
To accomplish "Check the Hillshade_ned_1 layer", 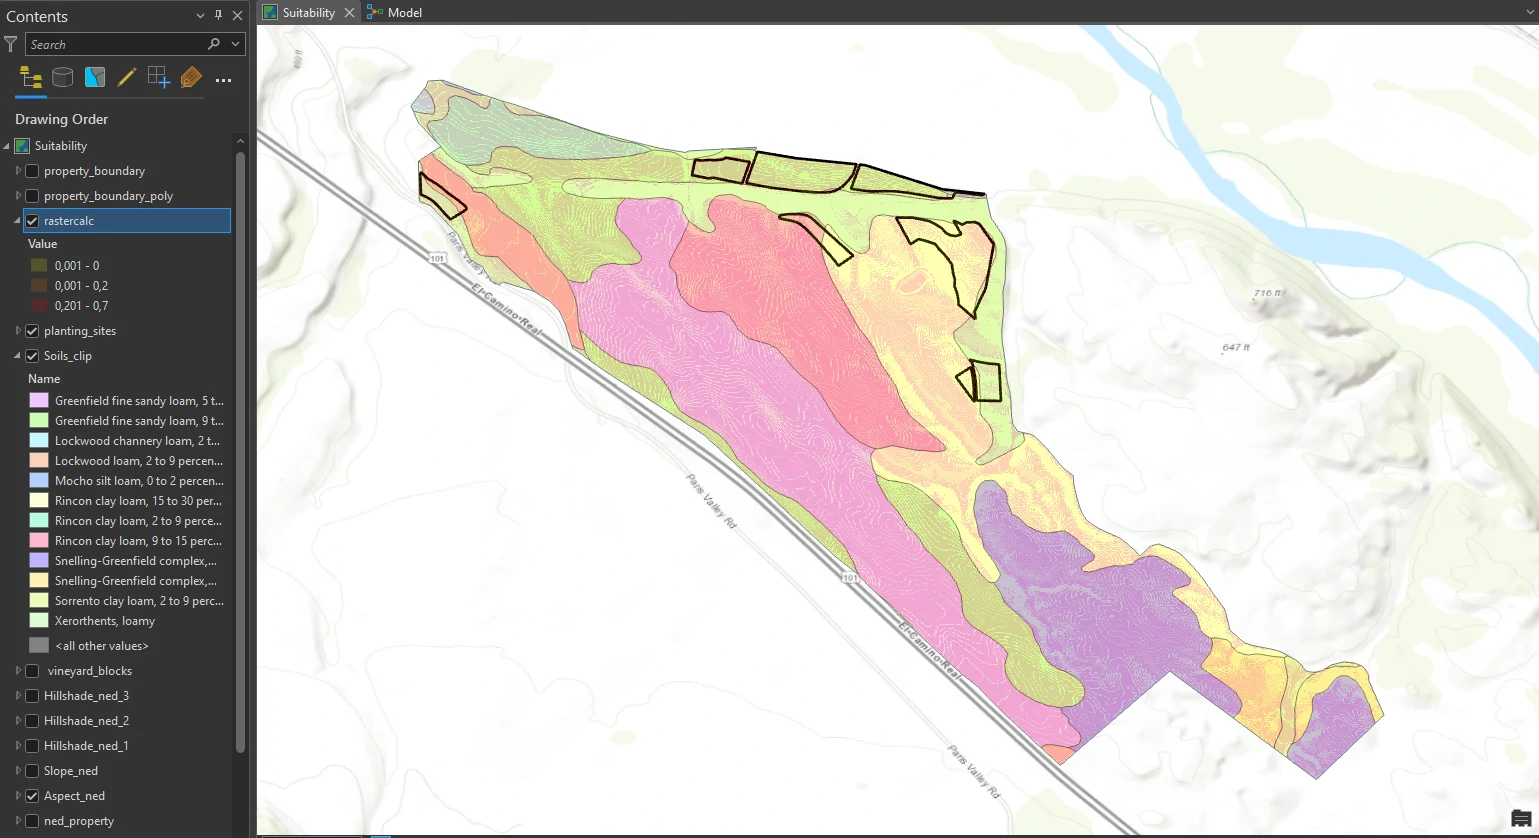I will click(32, 746).
